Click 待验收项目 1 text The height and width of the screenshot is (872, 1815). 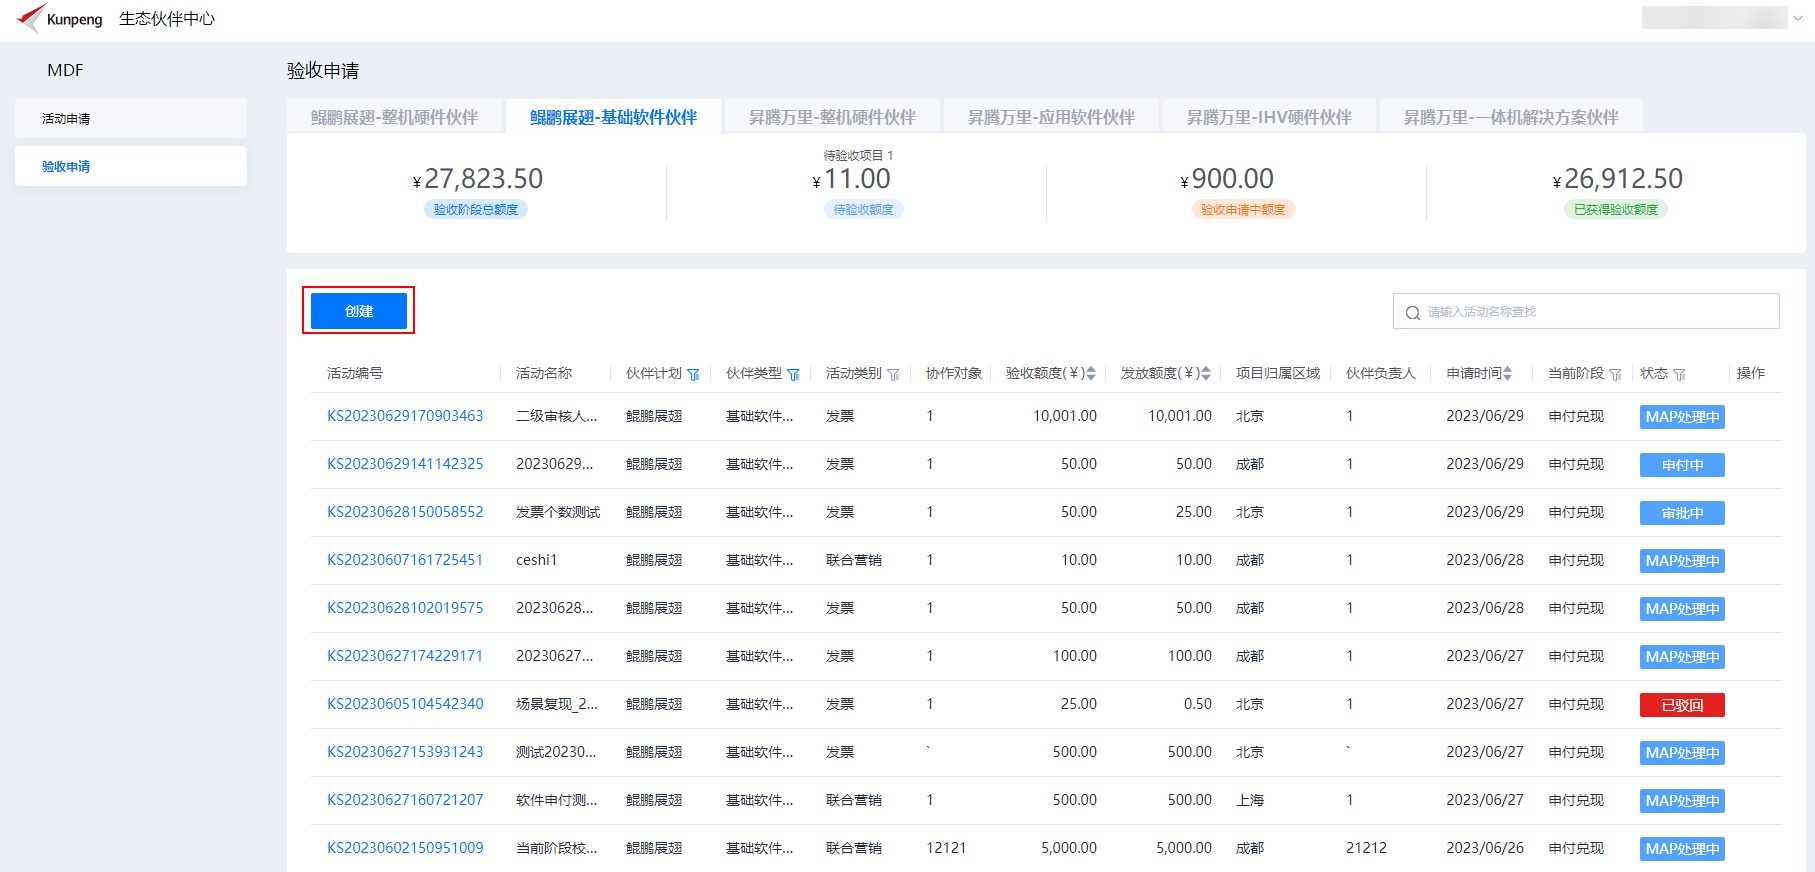coord(858,155)
